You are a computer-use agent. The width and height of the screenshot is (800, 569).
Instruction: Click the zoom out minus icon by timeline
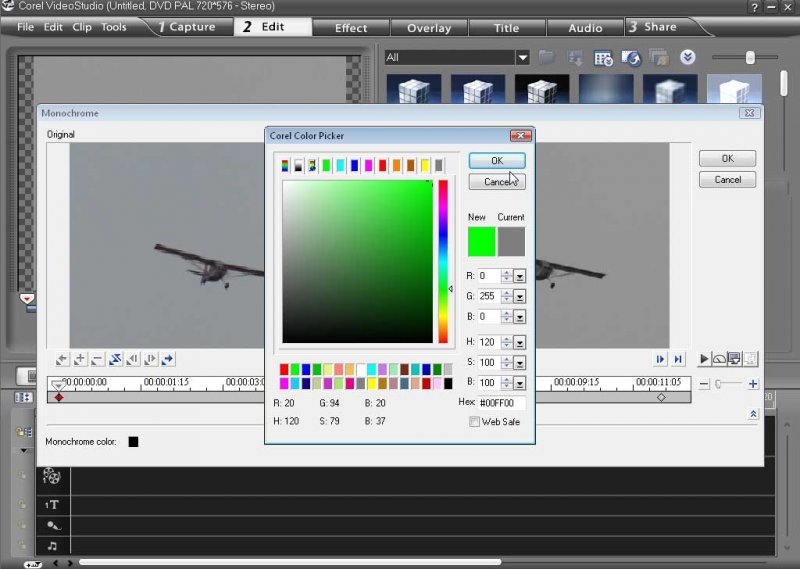tap(704, 384)
